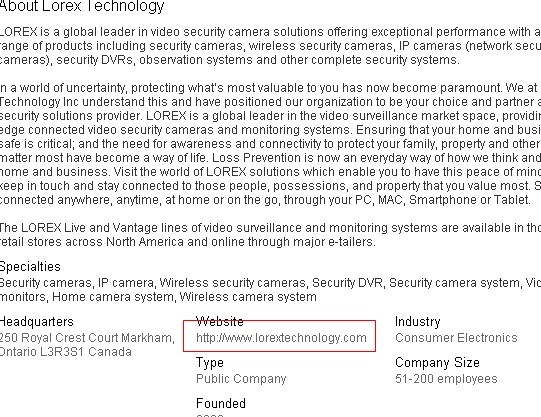Click the Industry label
541x417 pixels.
pyautogui.click(x=418, y=321)
